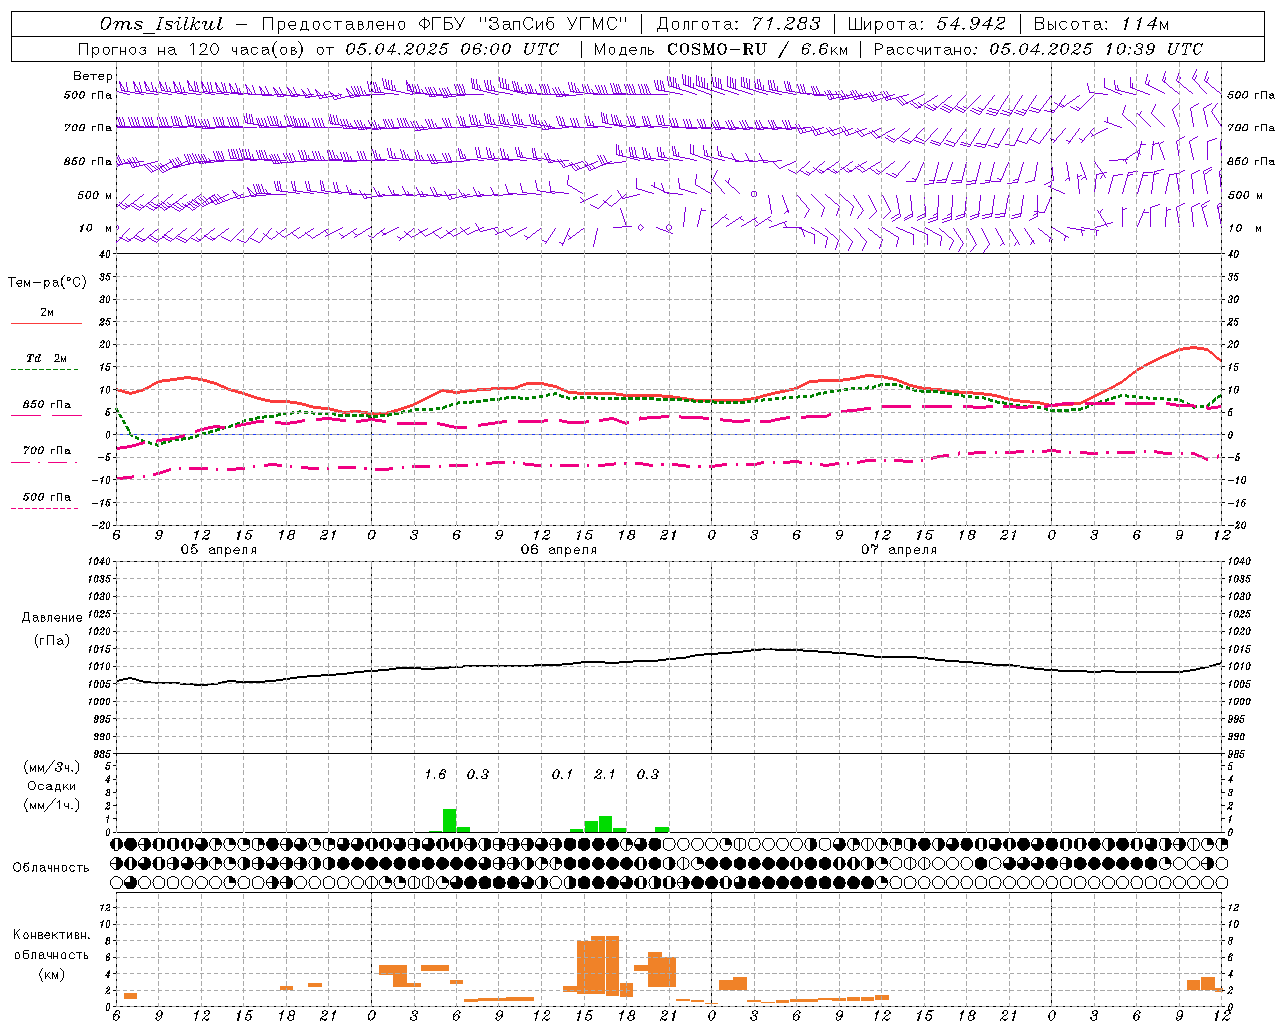Image resolution: width=1280 pixels, height=1024 pixels.
Task: Click the Td 2м dew point legend entry
Action: (x=47, y=358)
